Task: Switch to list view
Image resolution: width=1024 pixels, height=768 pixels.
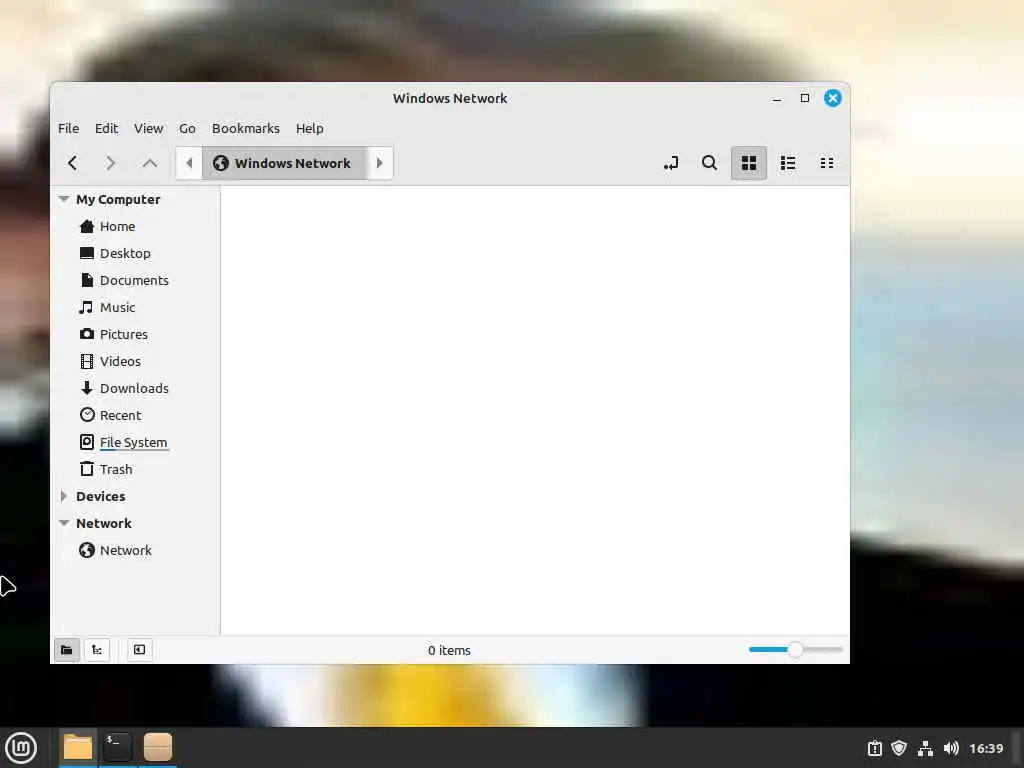Action: point(788,163)
